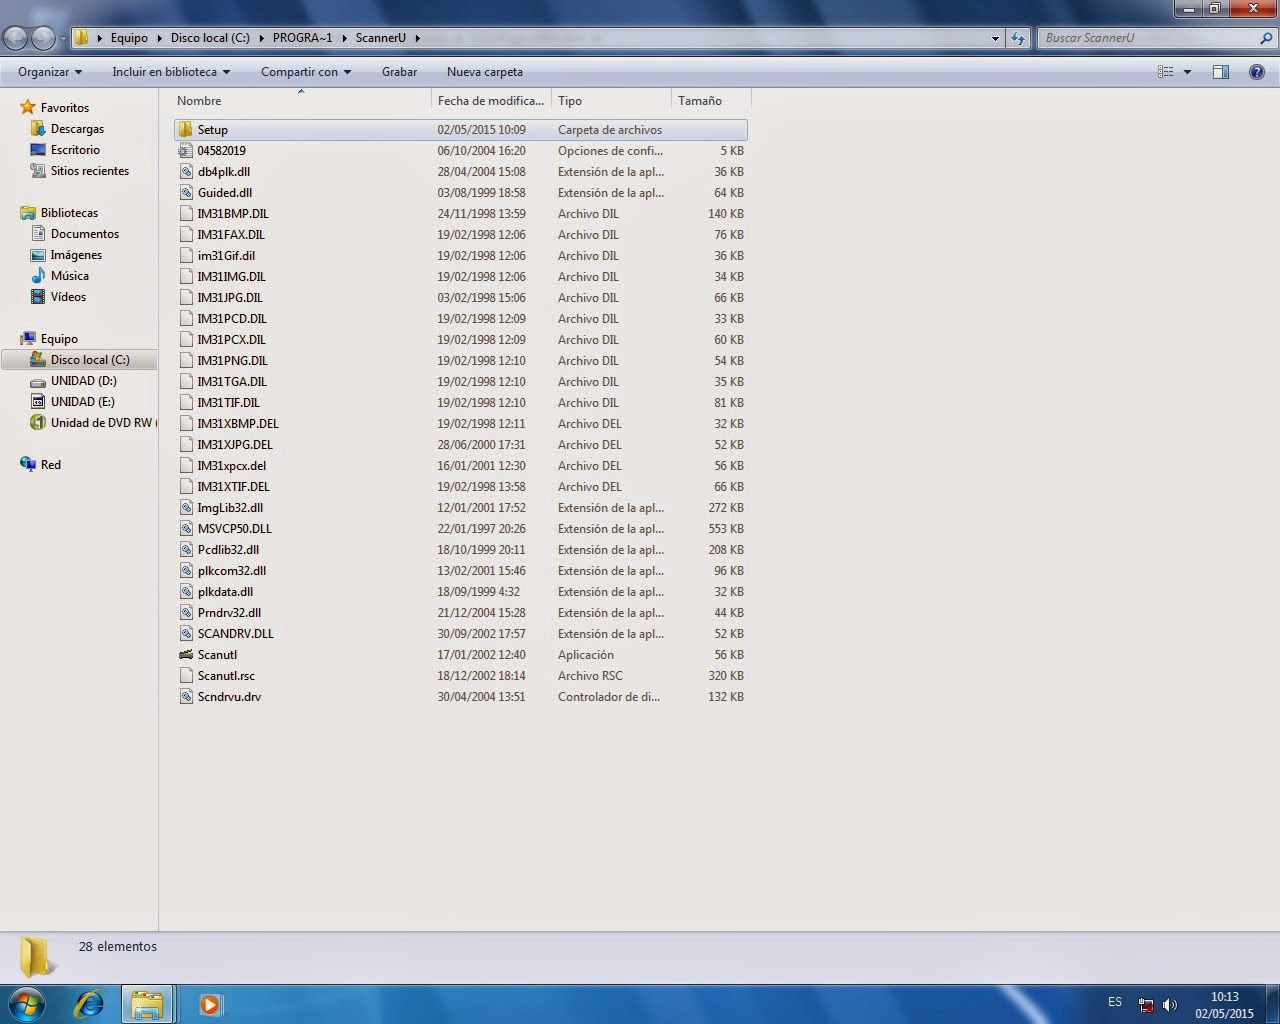Click the refresh icon next to address bar
1280x1024 pixels.
[1018, 38]
